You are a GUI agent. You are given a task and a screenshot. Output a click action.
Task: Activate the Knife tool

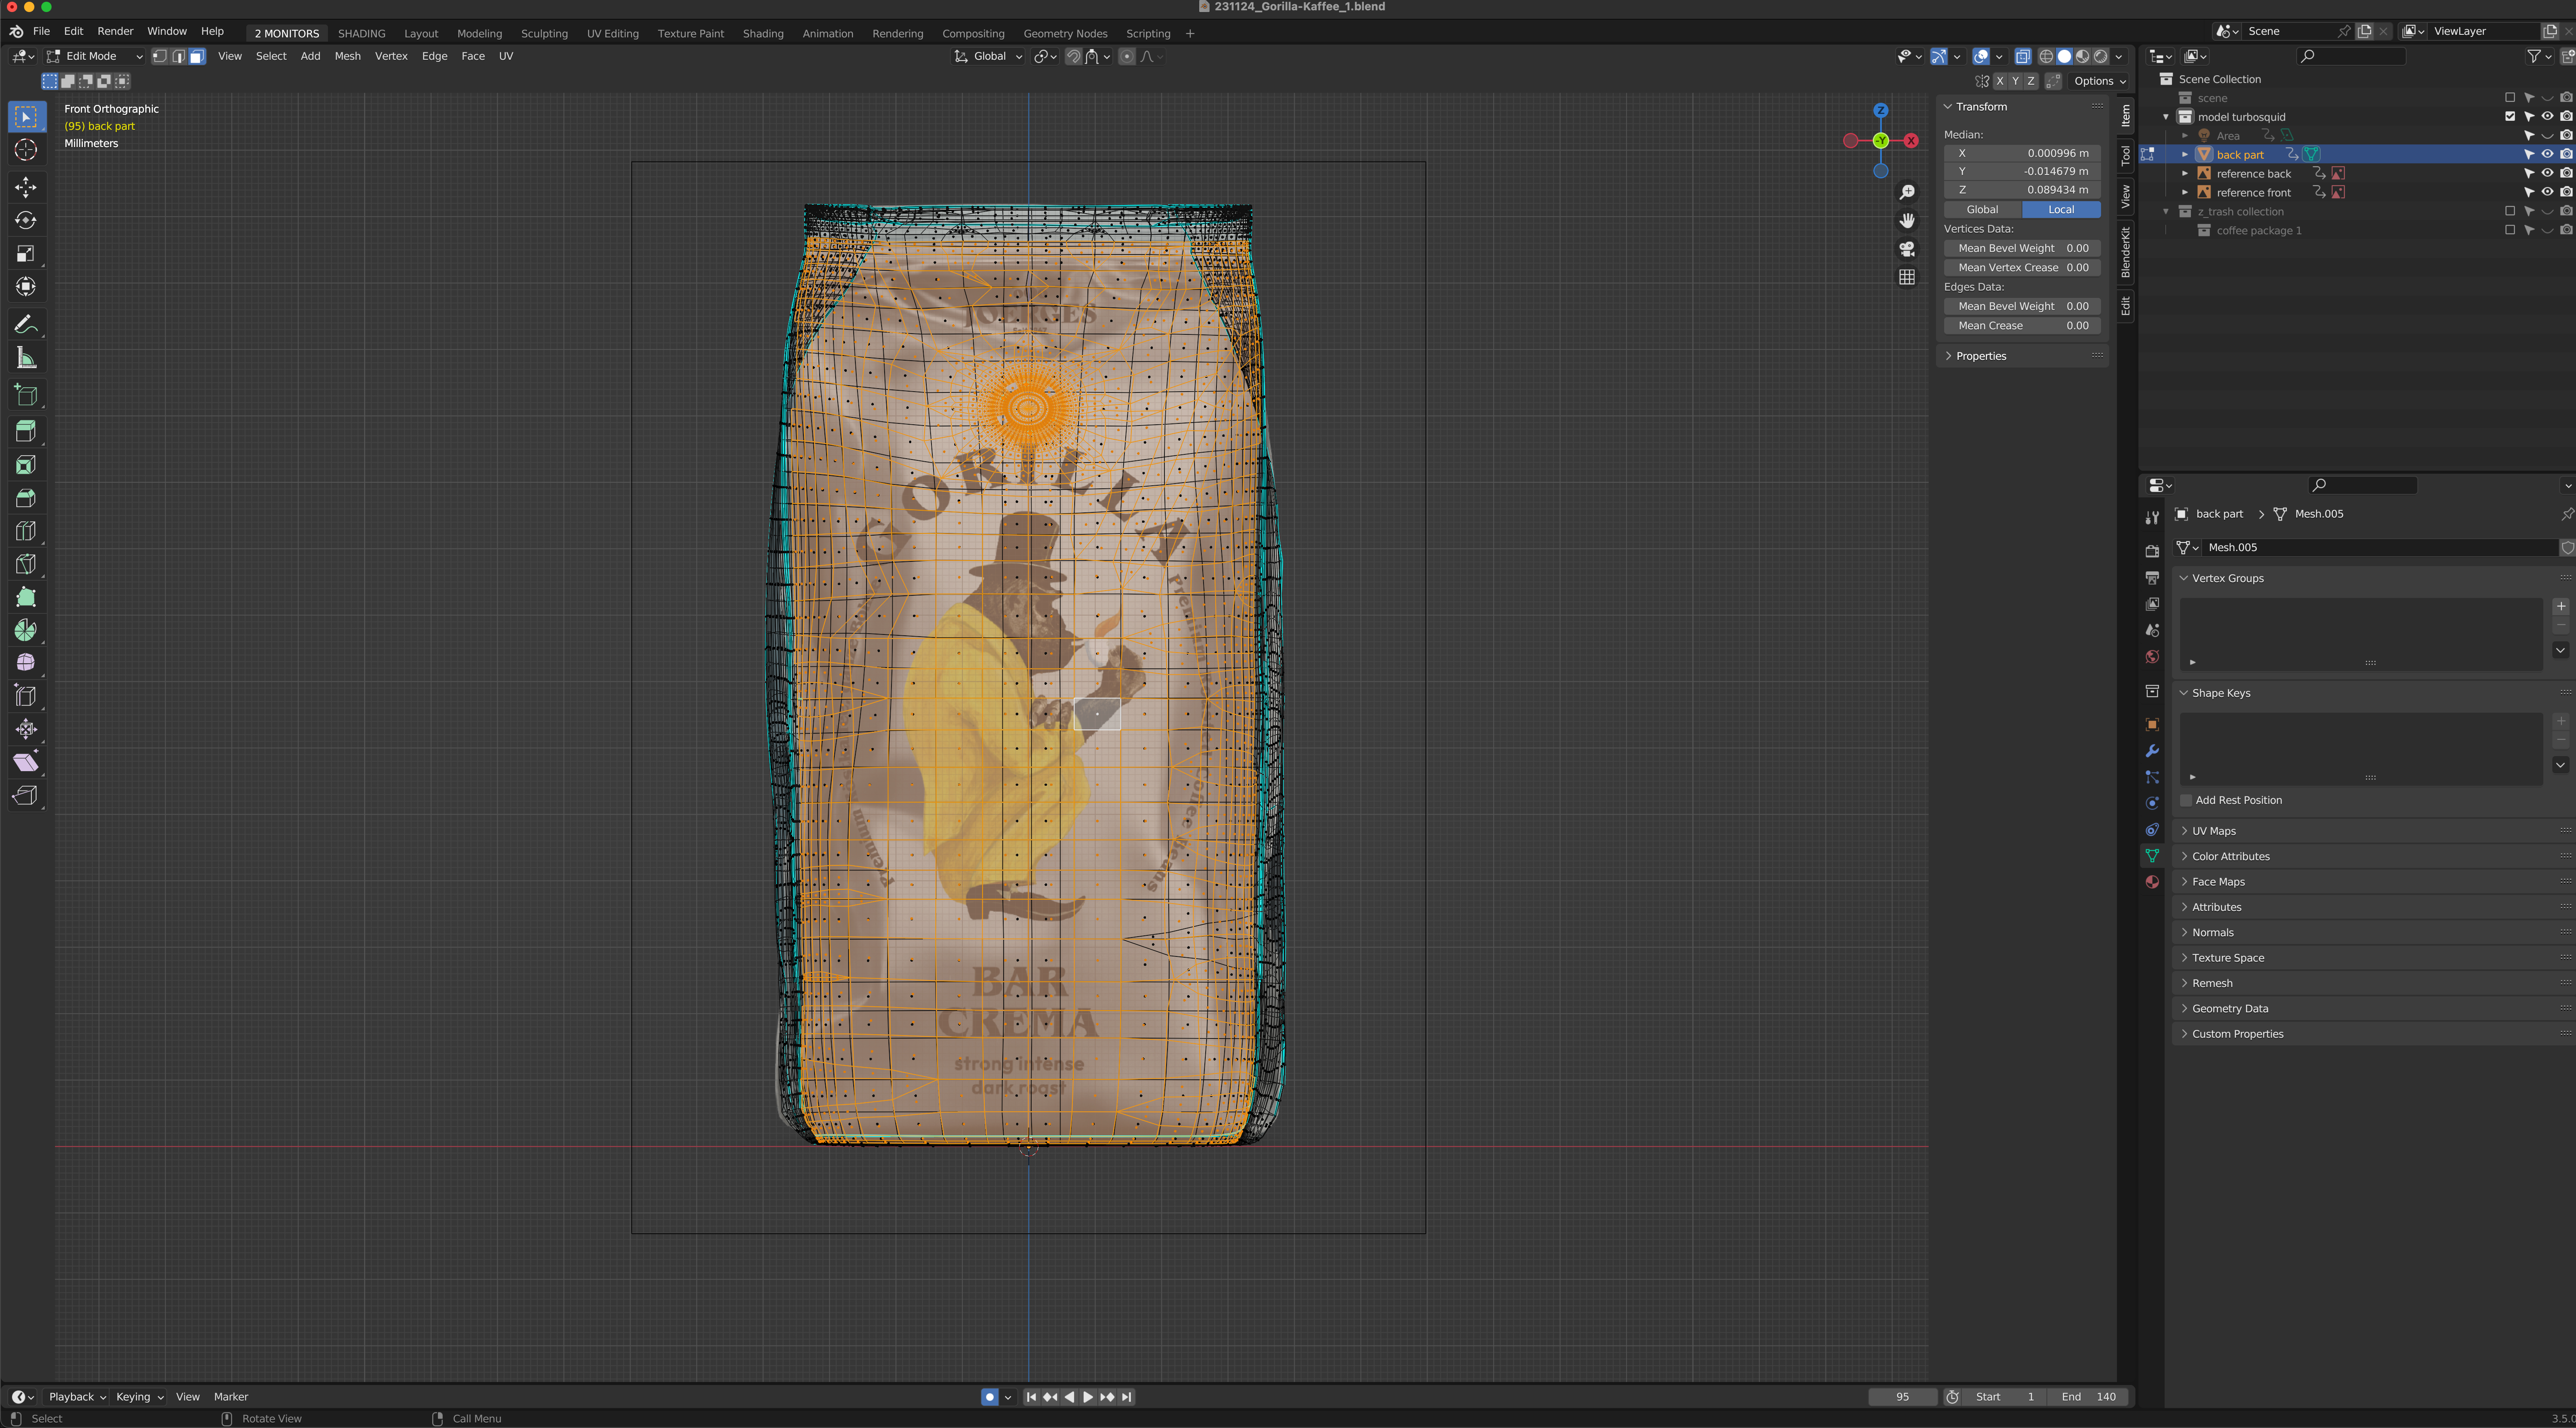click(26, 564)
